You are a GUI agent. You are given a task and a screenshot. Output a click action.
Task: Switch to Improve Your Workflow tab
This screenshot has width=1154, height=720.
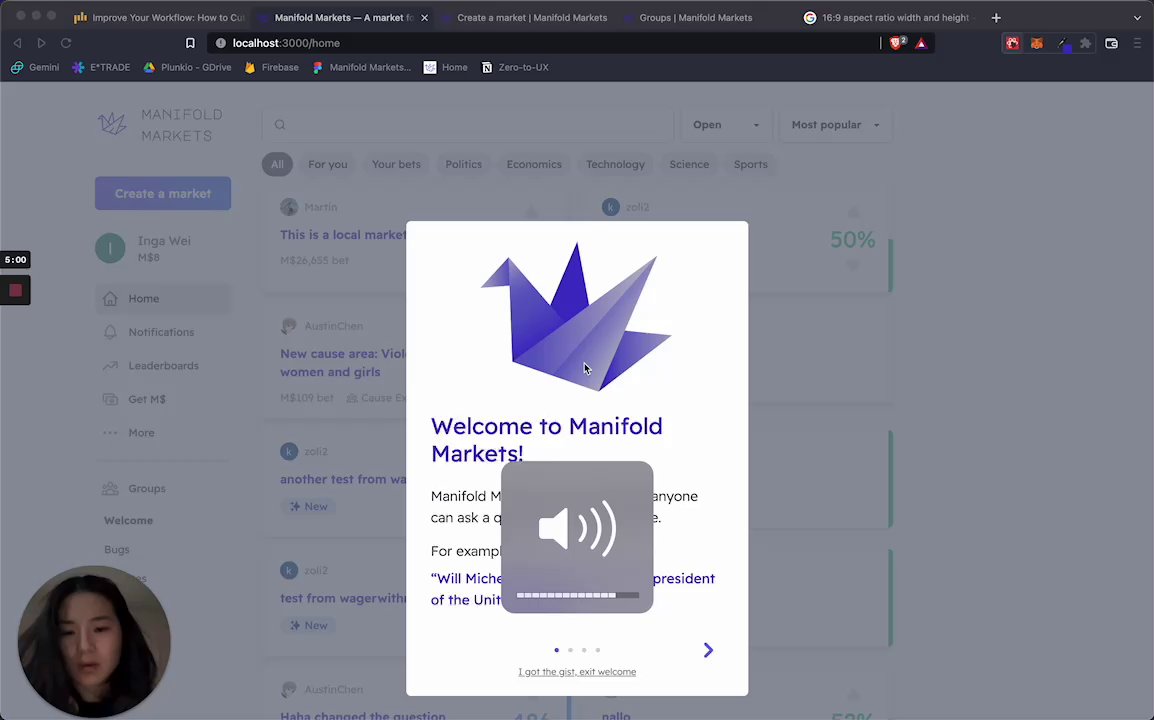pos(158,18)
